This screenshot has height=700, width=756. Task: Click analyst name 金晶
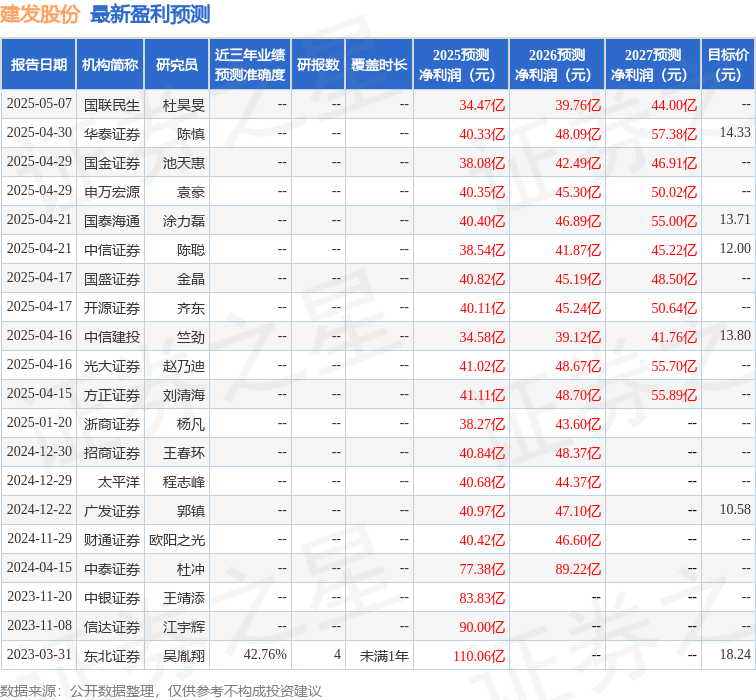[191, 279]
